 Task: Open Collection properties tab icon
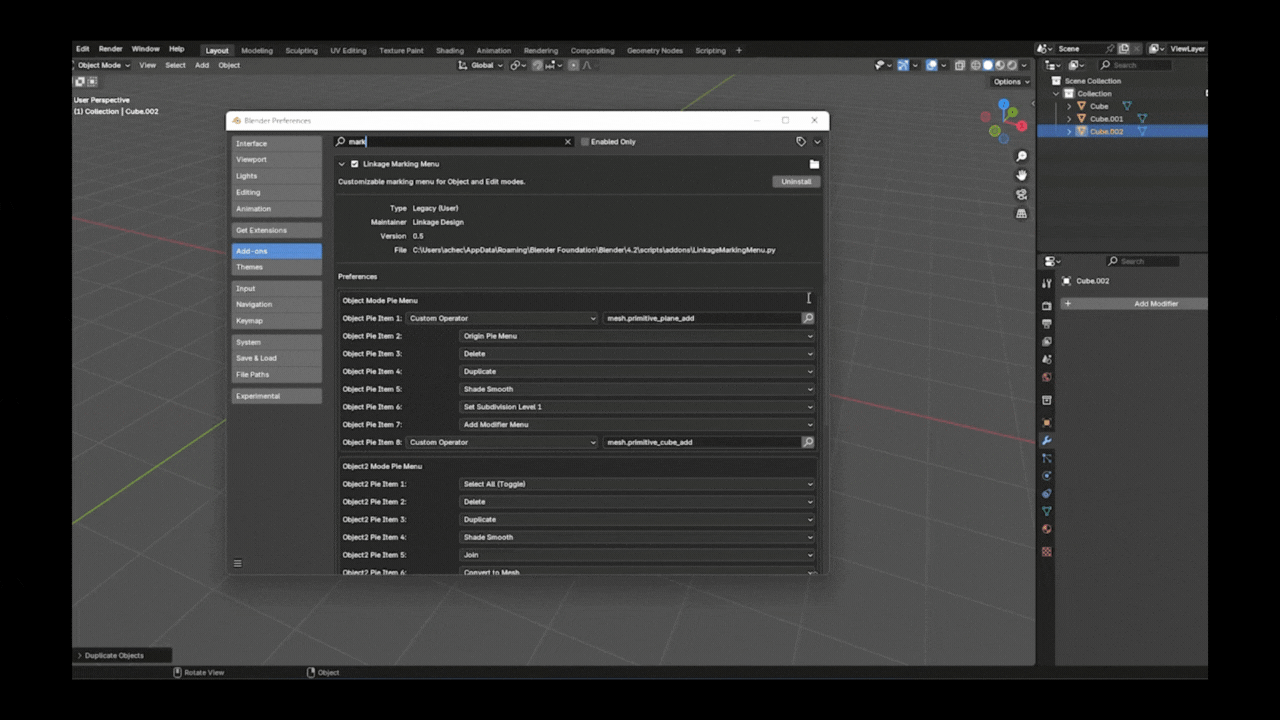(x=1047, y=400)
